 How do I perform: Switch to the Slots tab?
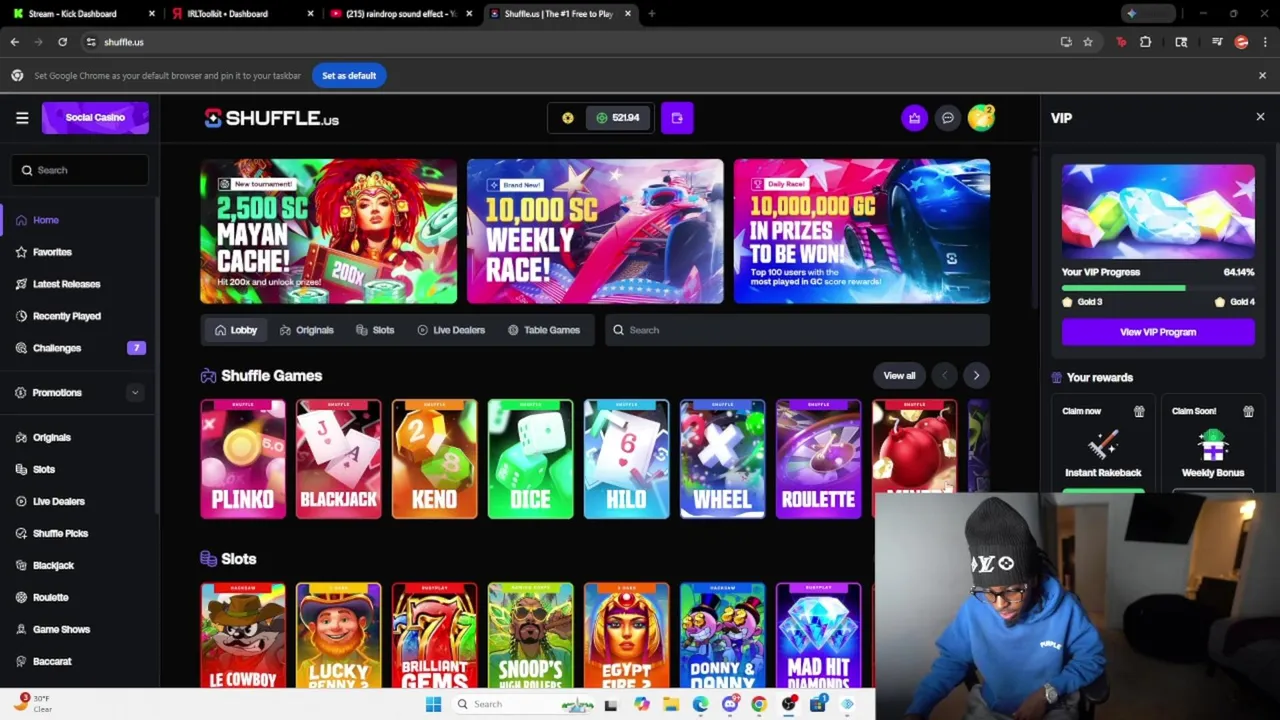tap(375, 330)
